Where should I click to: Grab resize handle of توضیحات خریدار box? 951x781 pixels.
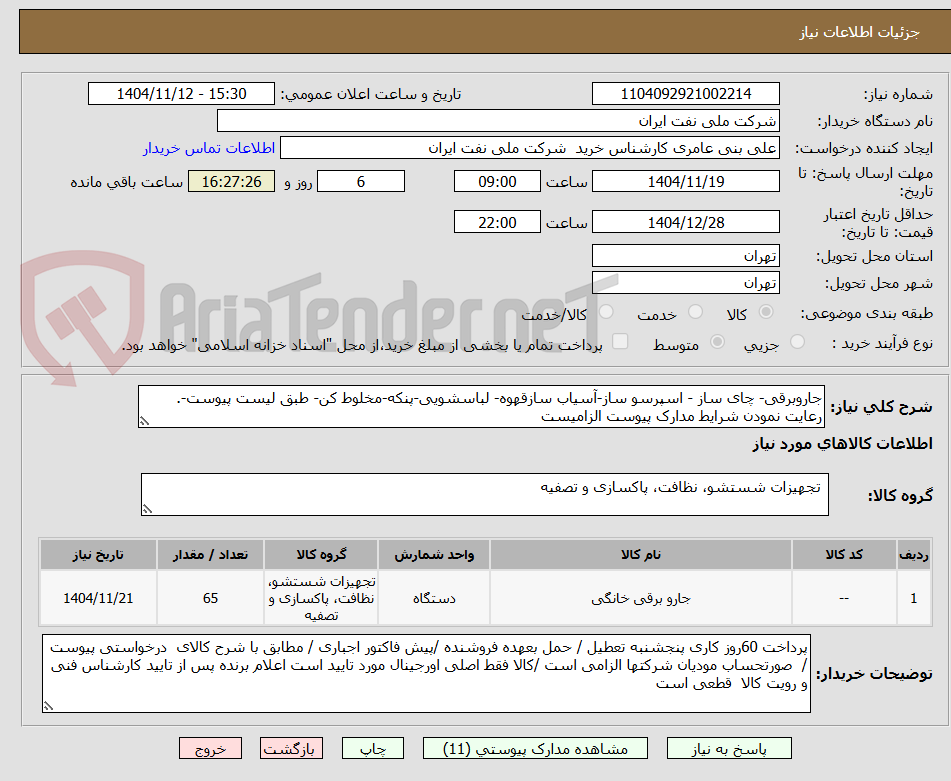tap(49, 706)
